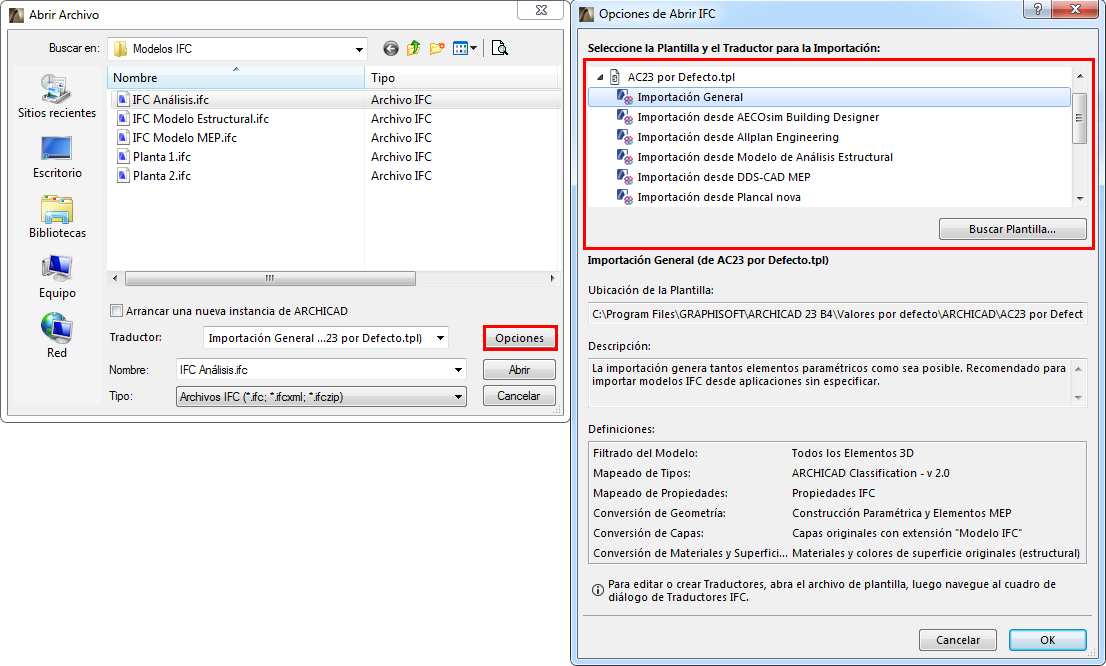This screenshot has width=1106, height=666.
Task: Click the Ubicación de la Plantilla path field
Action: click(x=837, y=314)
